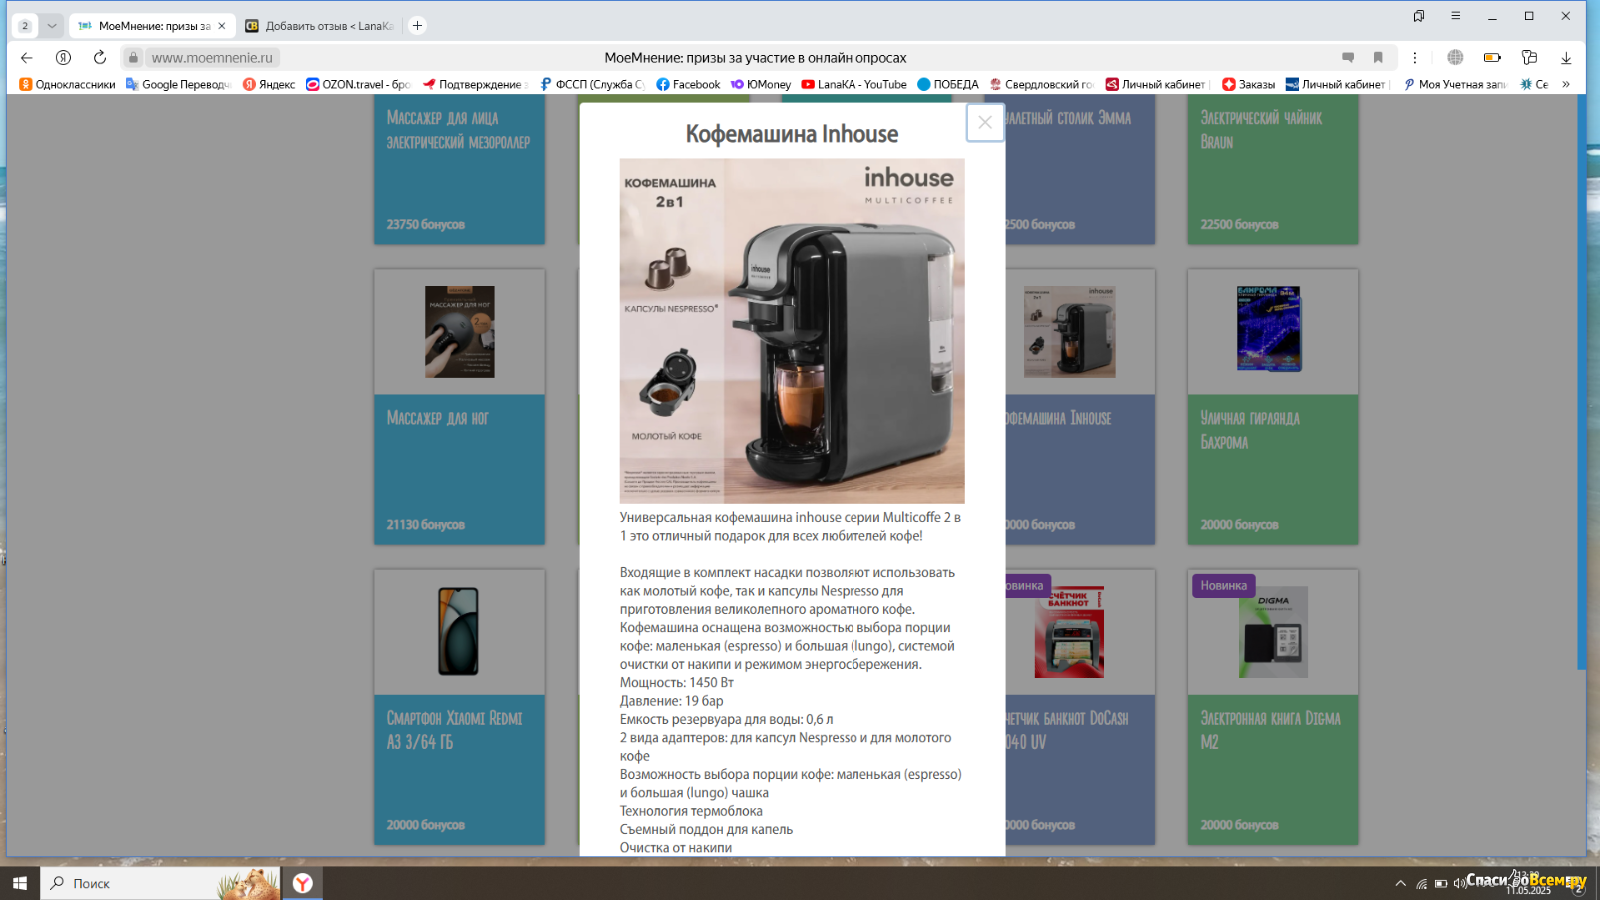The image size is (1600, 900).
Task: Focus the www.moemnenie.ru address field
Action: click(x=212, y=58)
